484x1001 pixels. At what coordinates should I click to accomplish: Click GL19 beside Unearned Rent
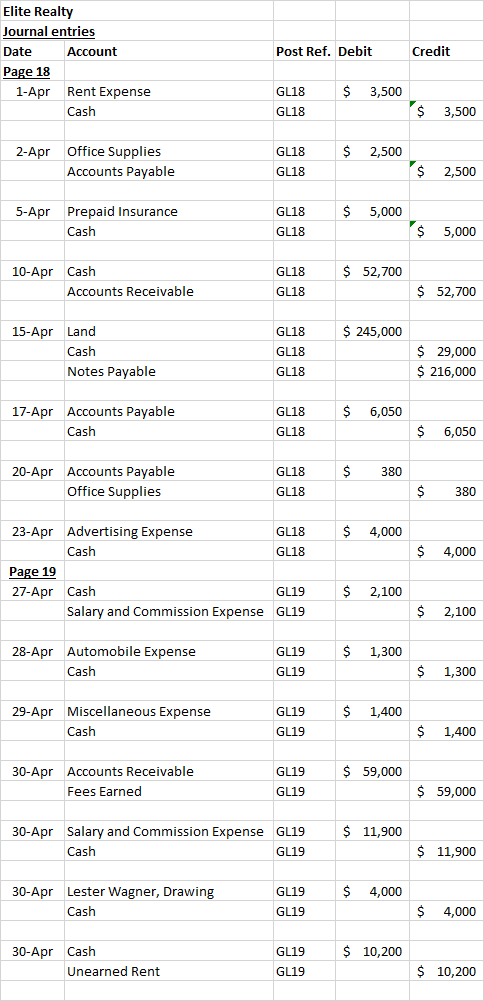click(304, 972)
